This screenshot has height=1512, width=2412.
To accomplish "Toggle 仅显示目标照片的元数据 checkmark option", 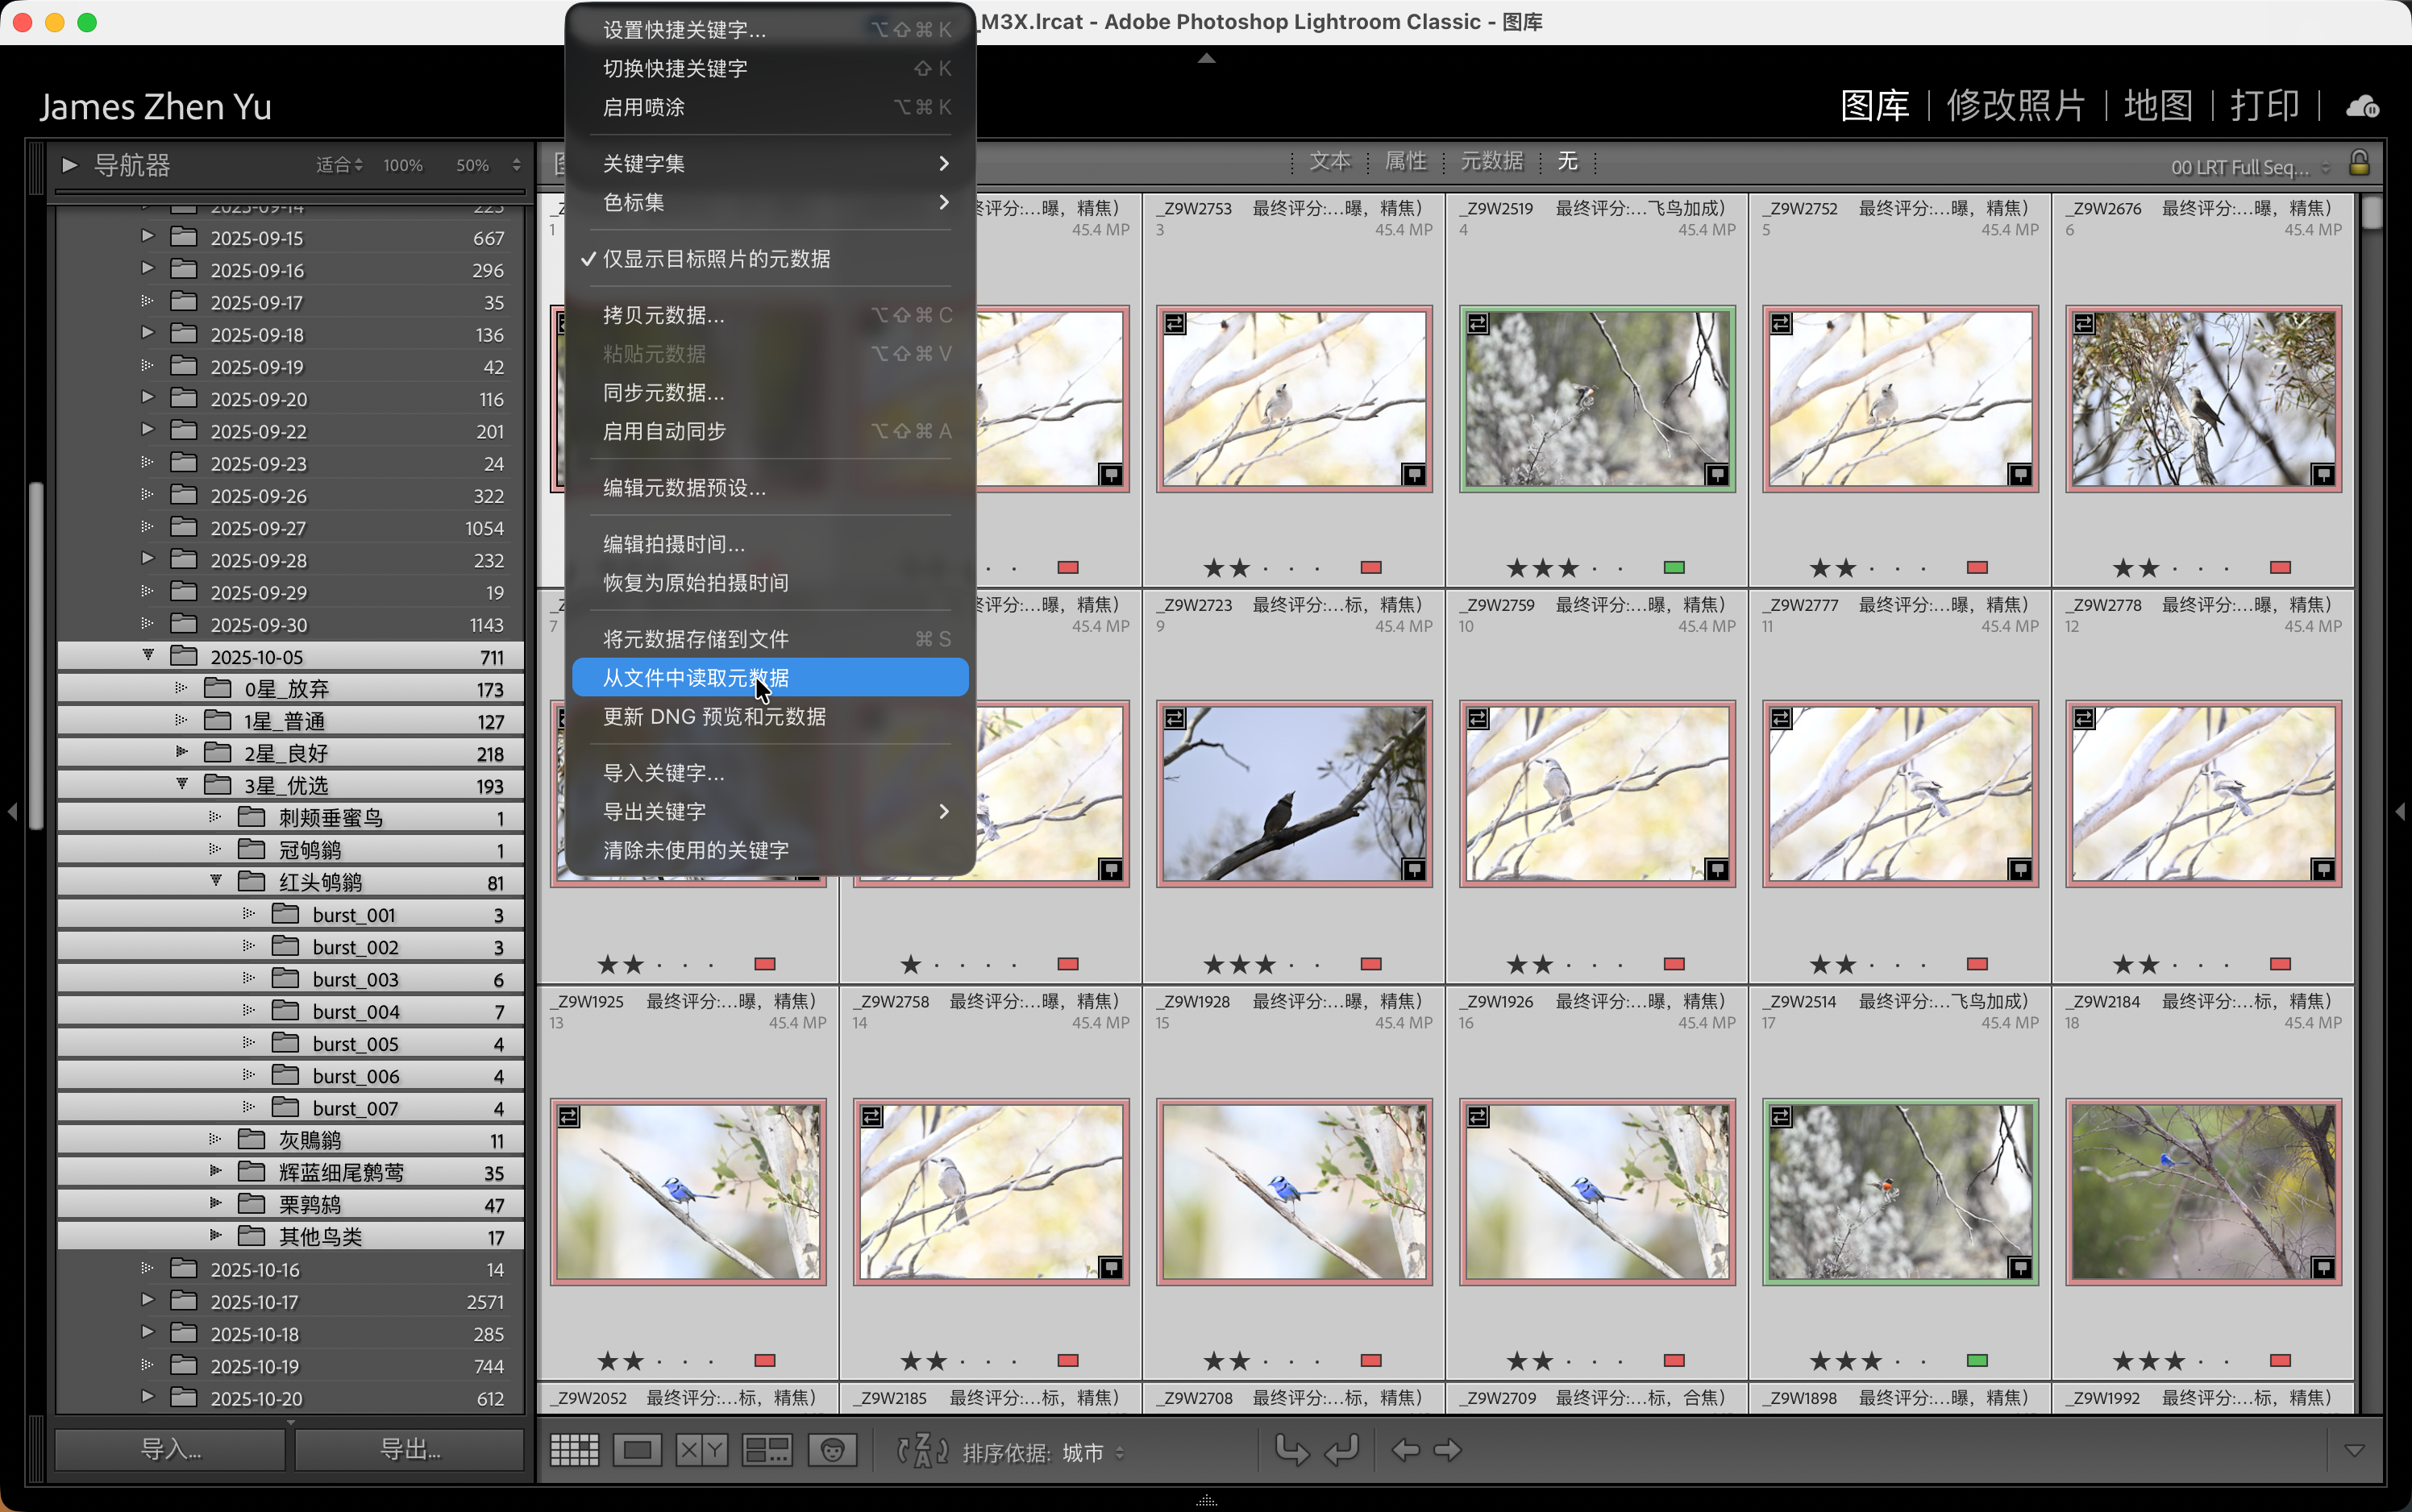I will 716,259.
